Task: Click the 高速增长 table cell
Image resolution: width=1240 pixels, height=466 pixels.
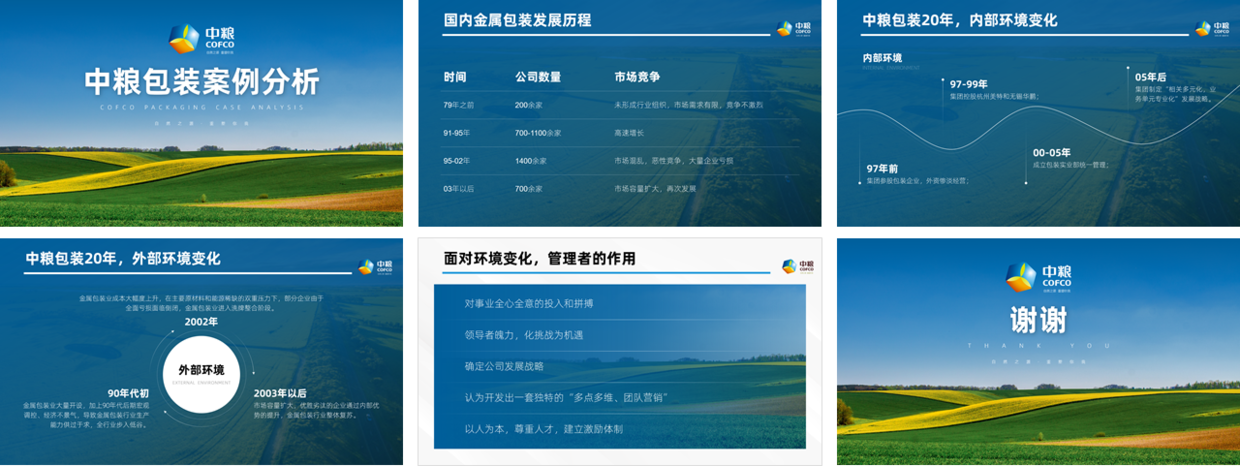Action: [629, 132]
